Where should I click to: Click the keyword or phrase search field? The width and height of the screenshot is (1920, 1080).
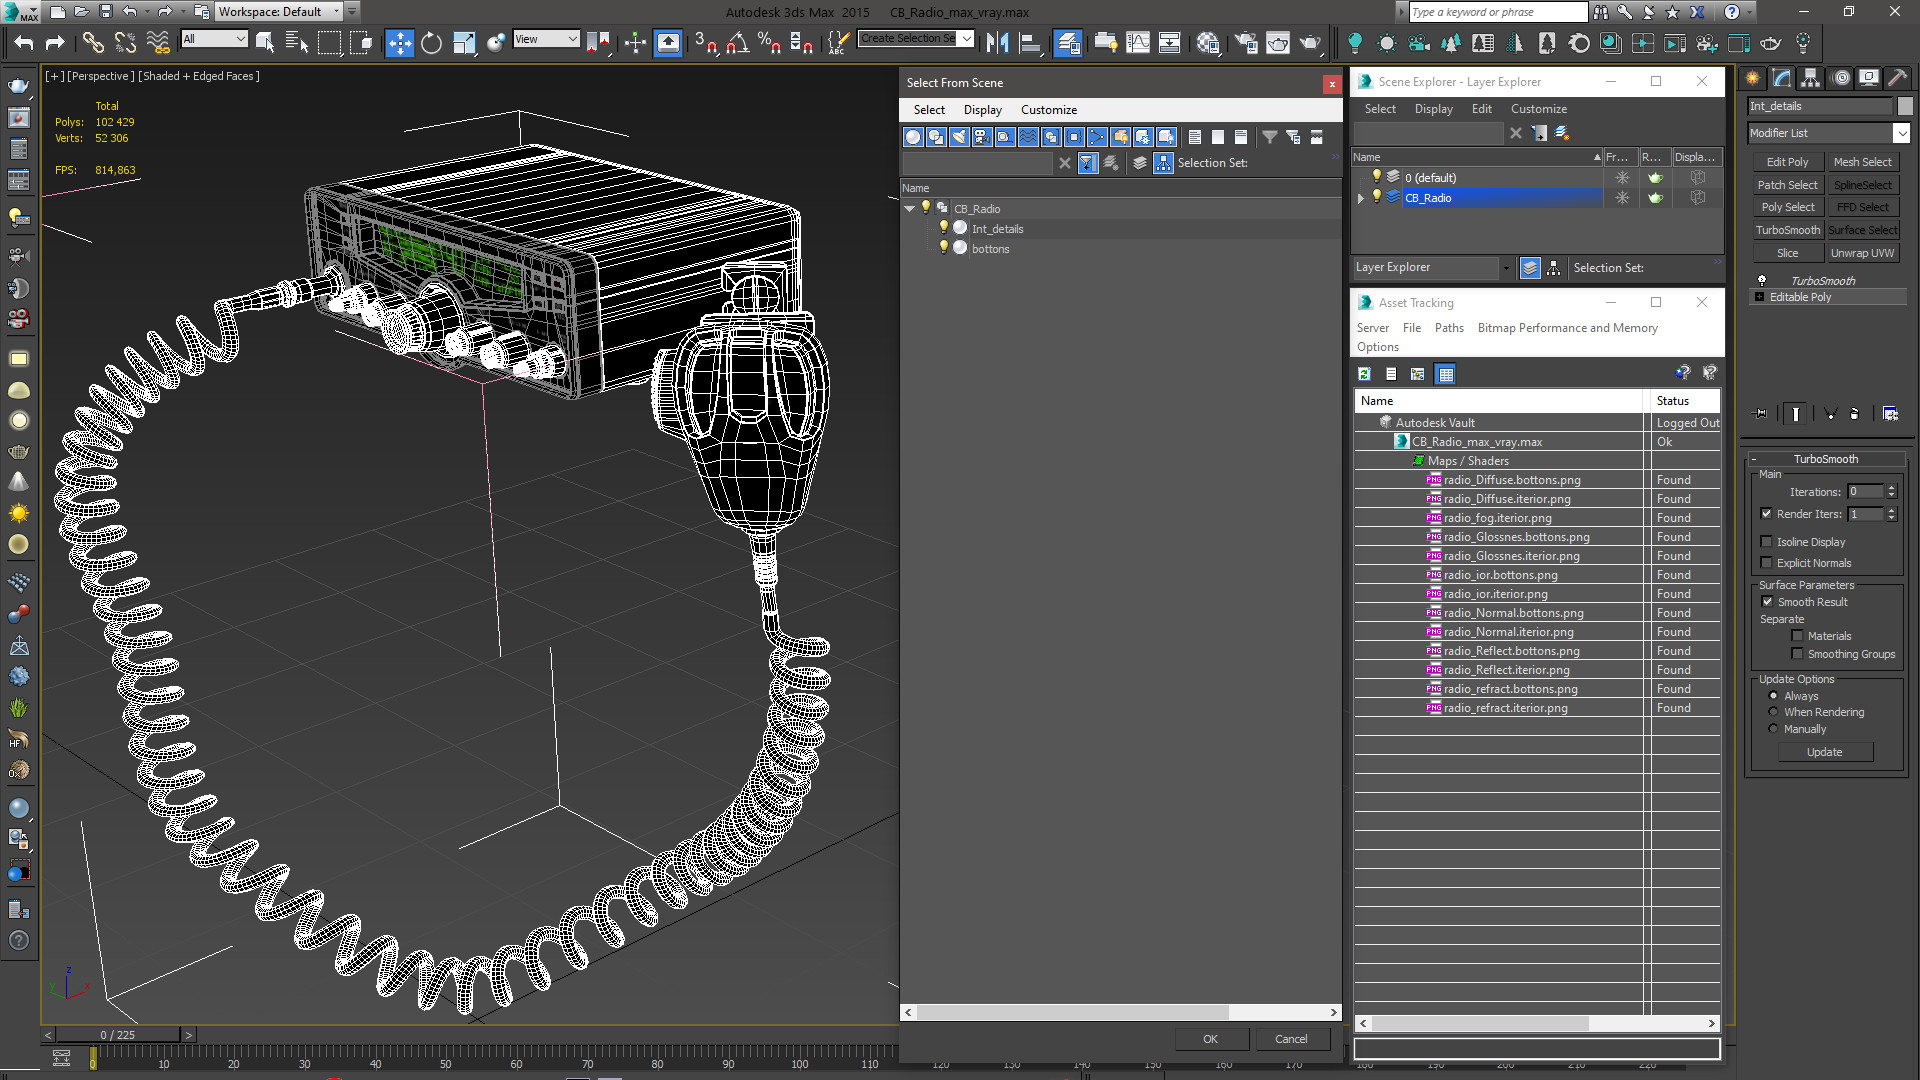click(x=1498, y=12)
